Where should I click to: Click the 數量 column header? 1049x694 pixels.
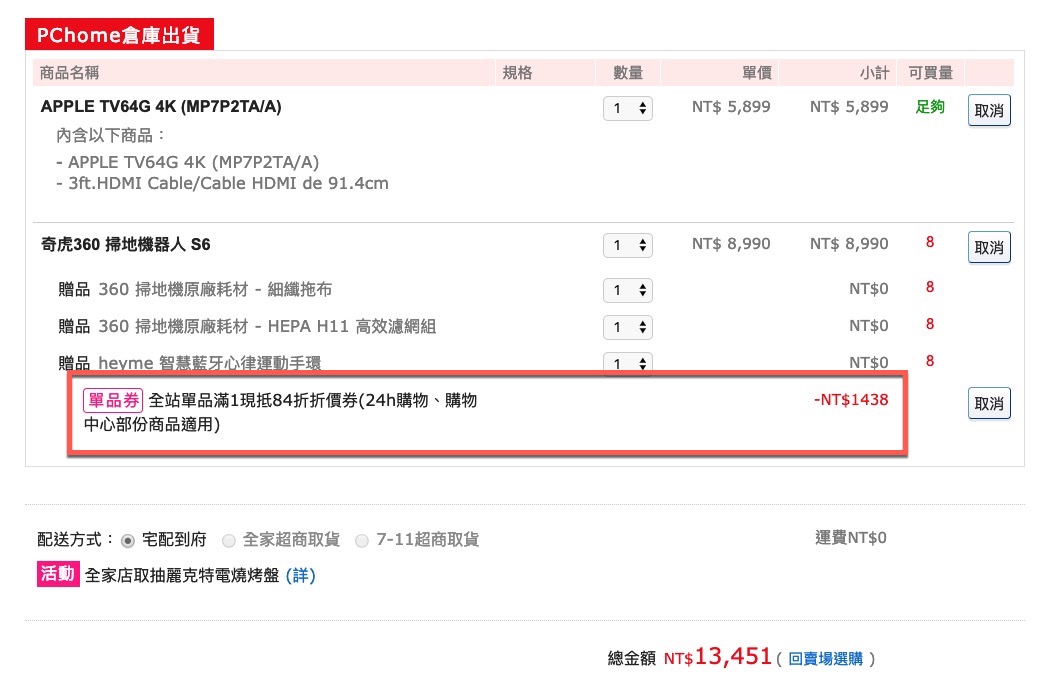tap(628, 73)
